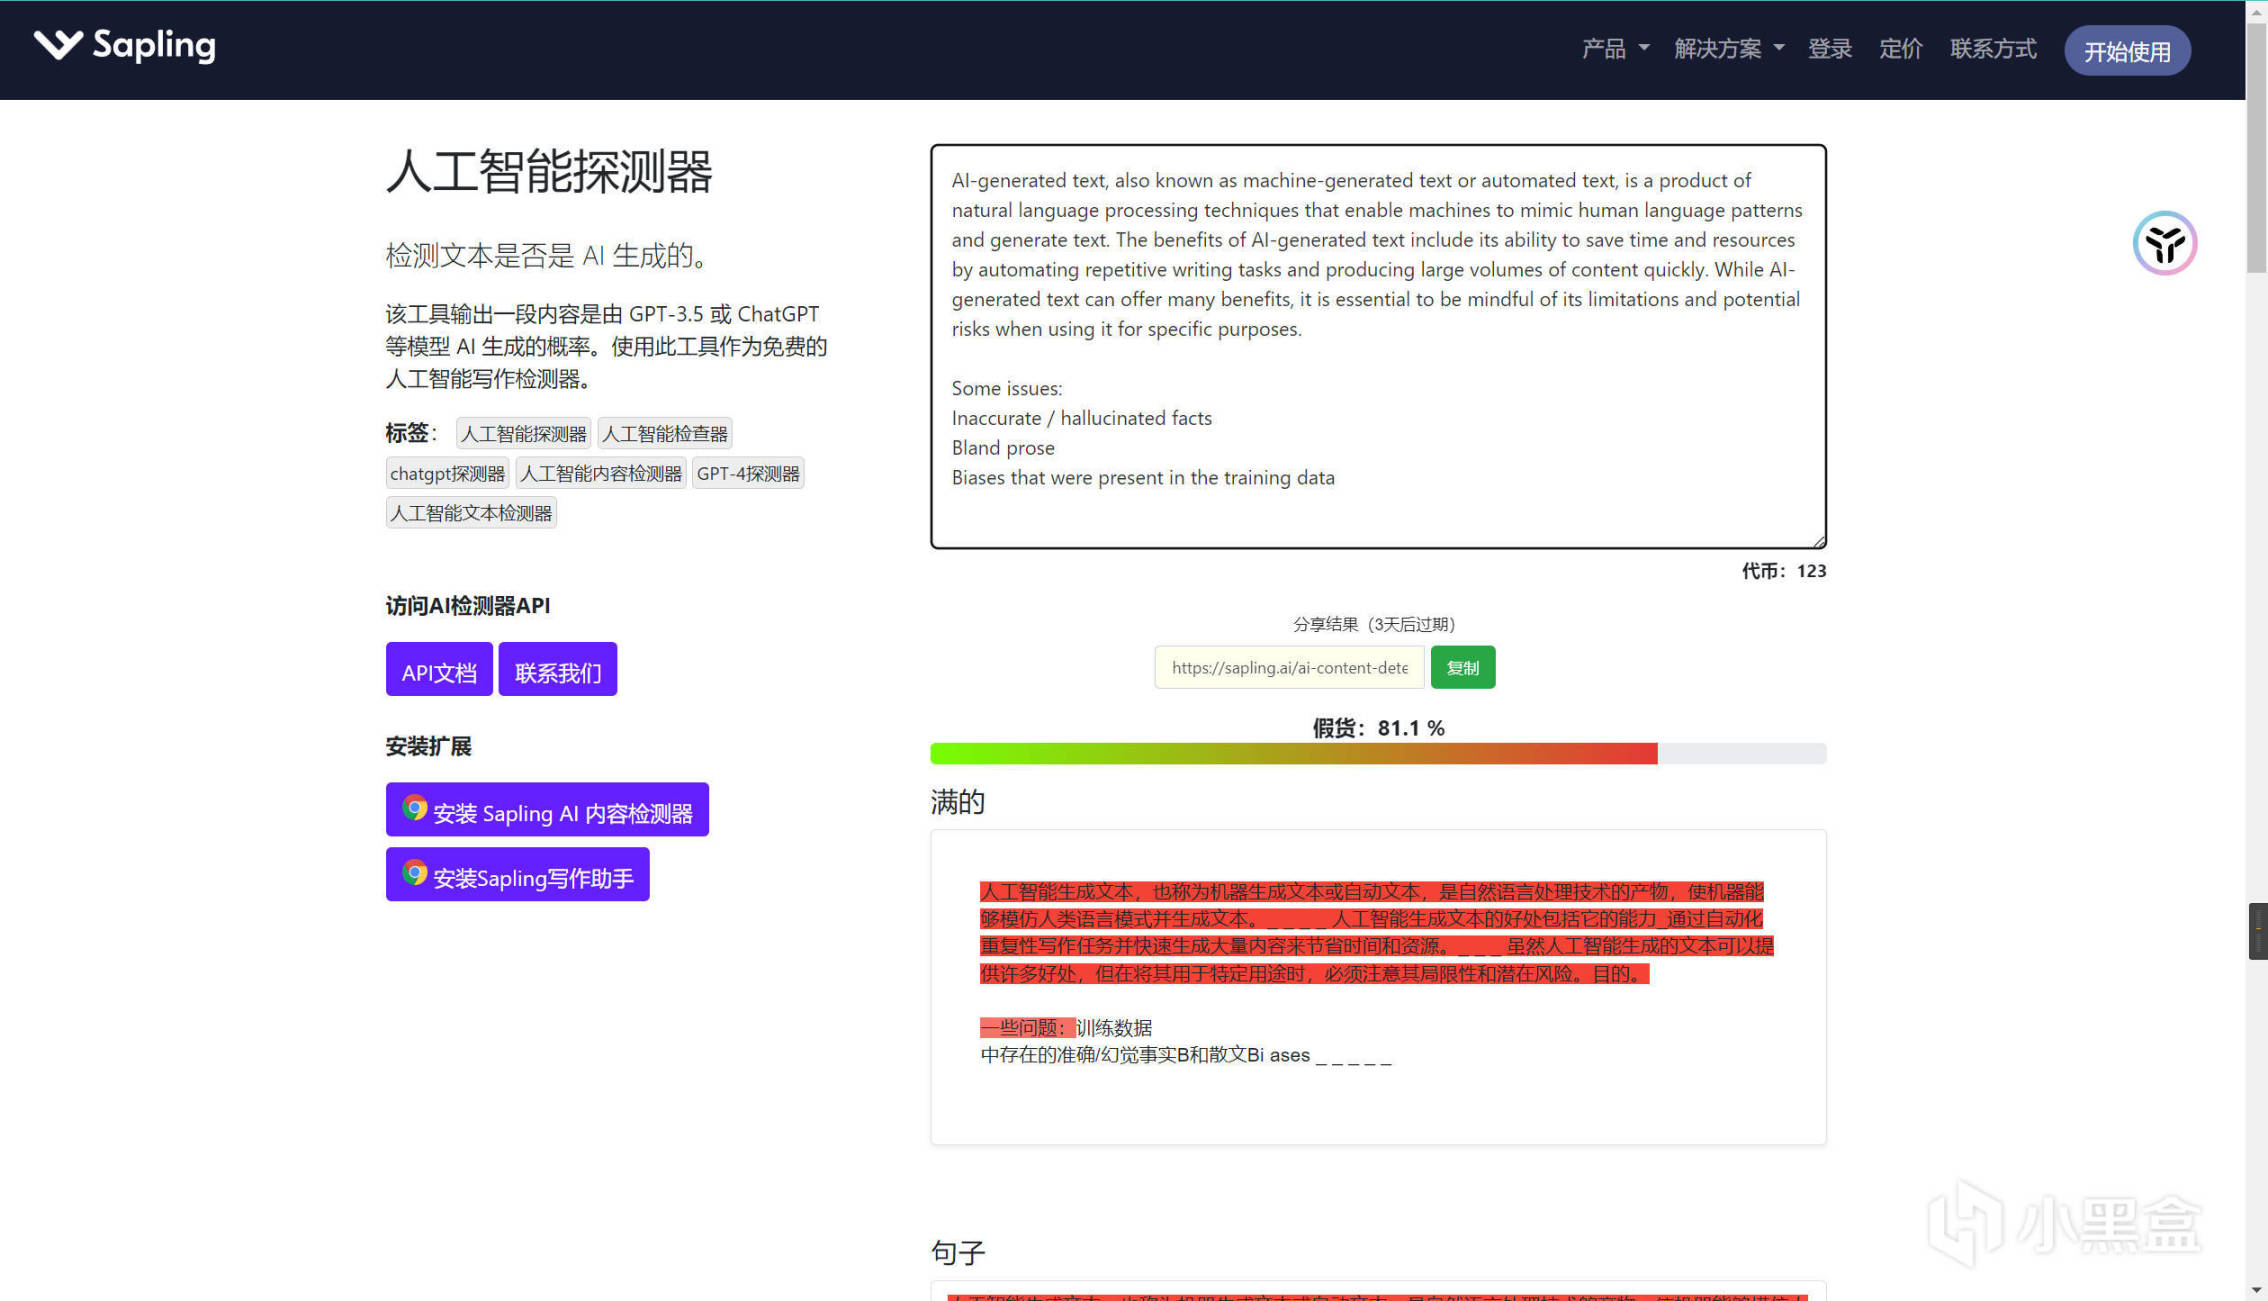Click the dark side tab on right edge
This screenshot has width=2268, height=1301.
(2258, 931)
